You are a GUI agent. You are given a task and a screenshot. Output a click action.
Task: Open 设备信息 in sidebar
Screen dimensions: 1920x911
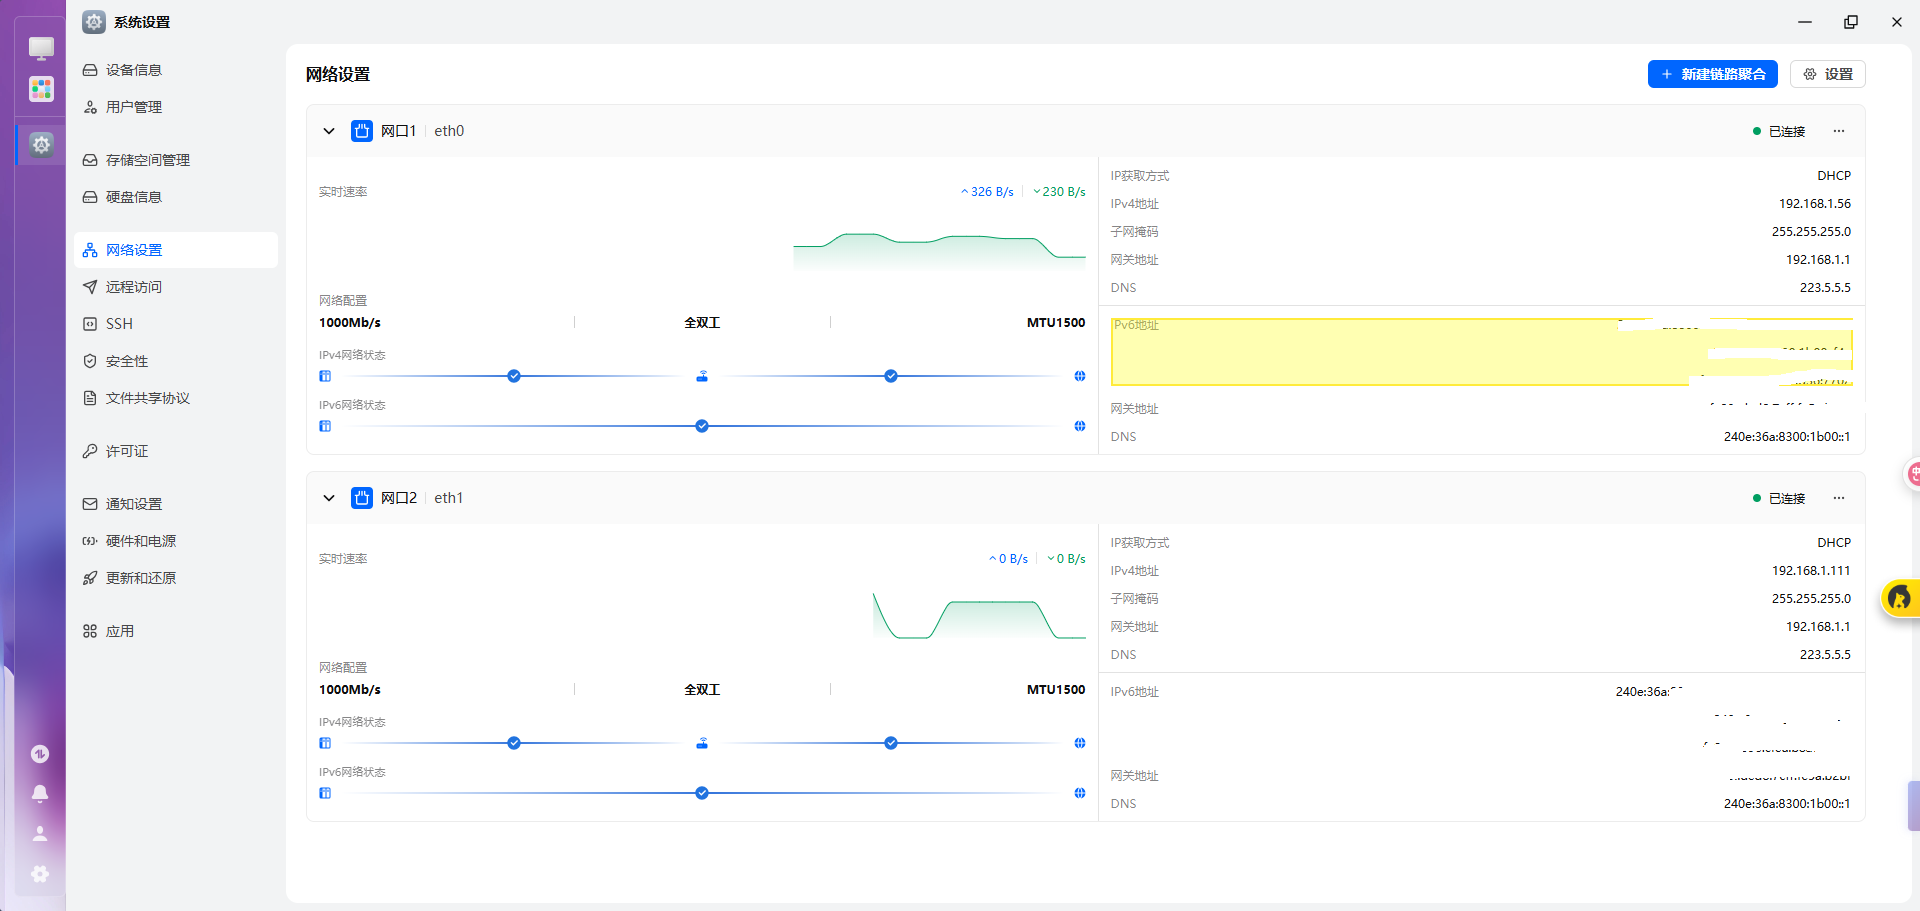134,70
